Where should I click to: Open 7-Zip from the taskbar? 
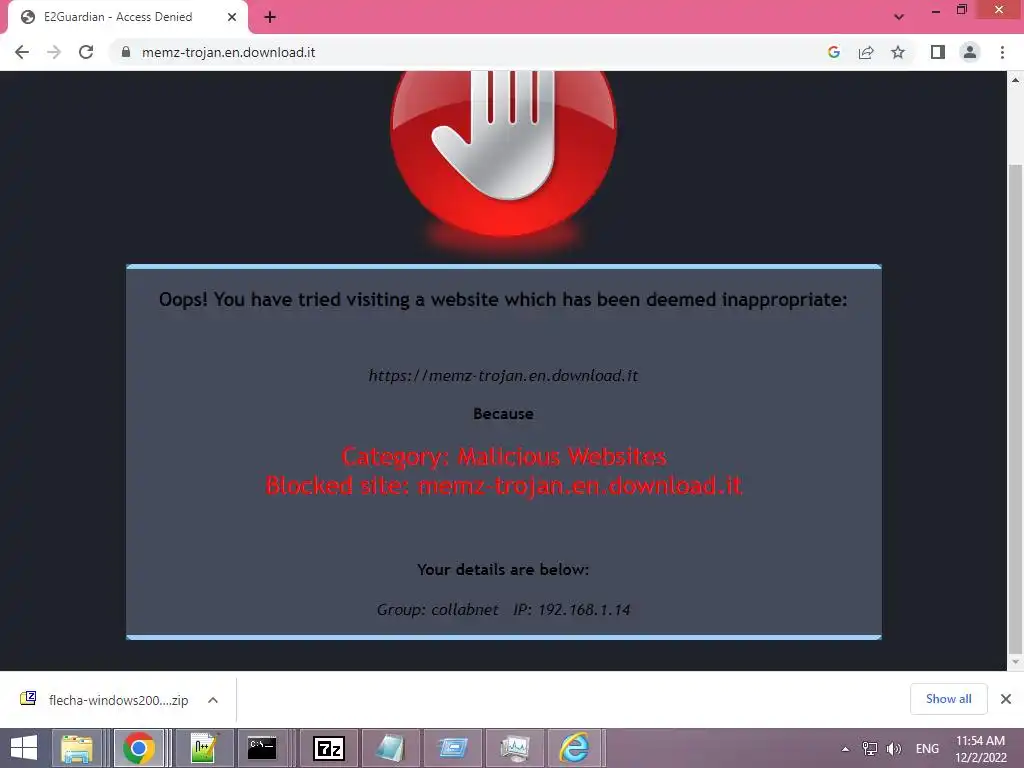click(x=328, y=748)
